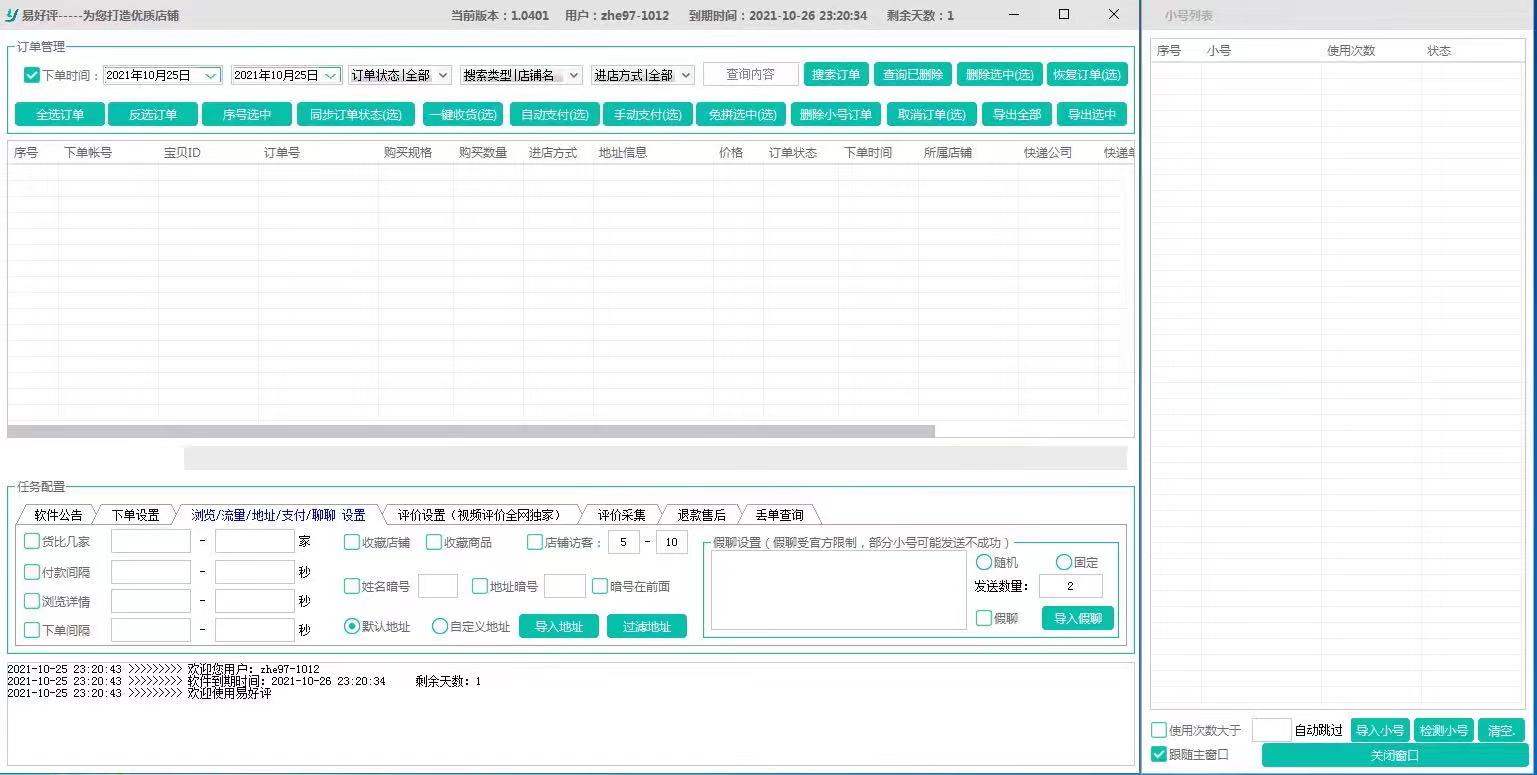Image resolution: width=1537 pixels, height=775 pixels.
Task: Open the 进店方式 dropdown
Action: click(x=642, y=75)
